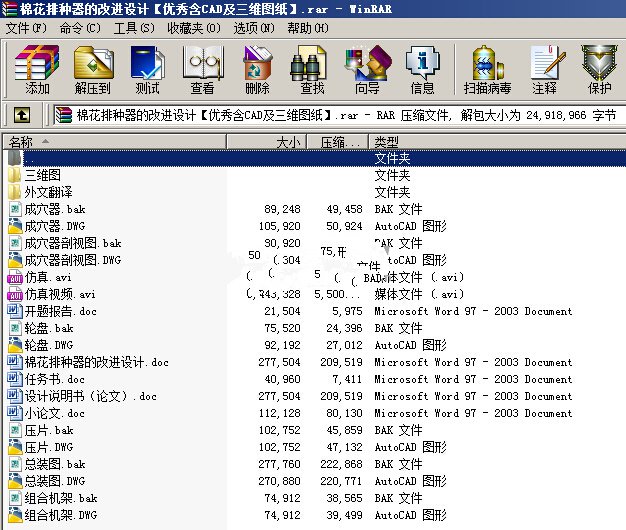626x530 pixels.
Task: Click the 仿真视频.avi file icon
Action: pos(15,294)
